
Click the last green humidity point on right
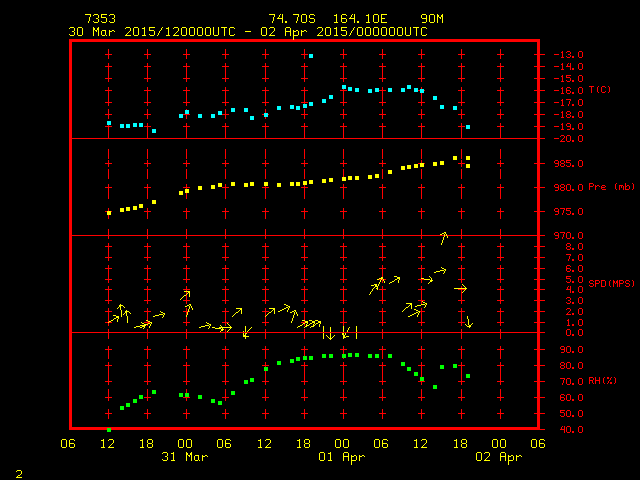click(x=467, y=376)
